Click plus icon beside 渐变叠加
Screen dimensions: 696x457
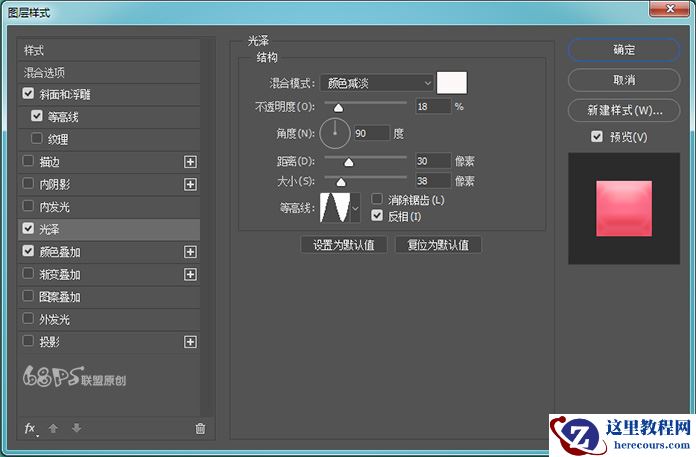click(x=190, y=275)
